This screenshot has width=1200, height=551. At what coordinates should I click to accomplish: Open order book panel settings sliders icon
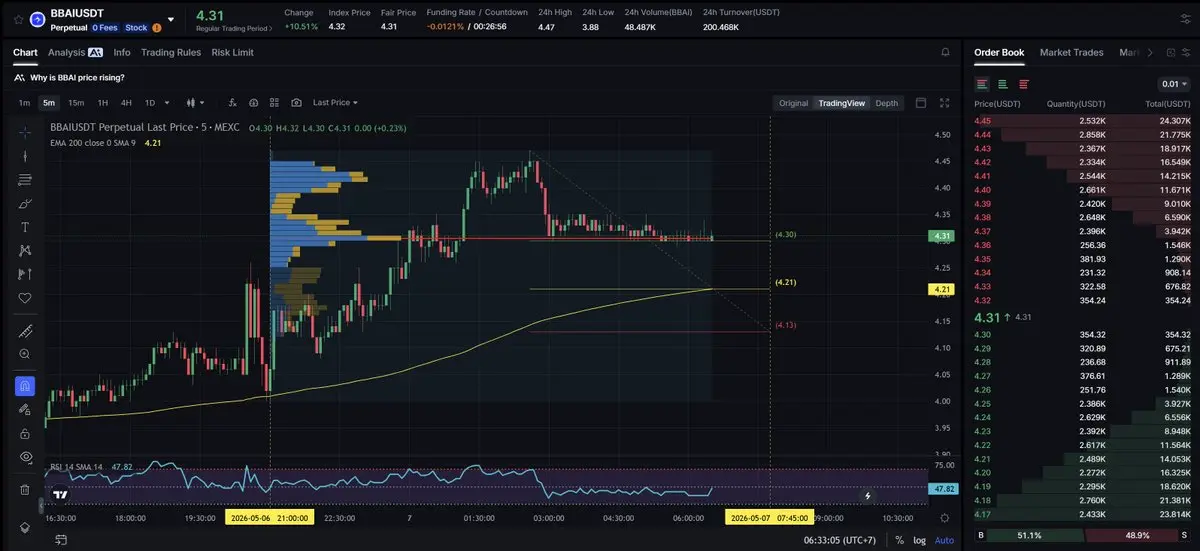coord(1187,52)
